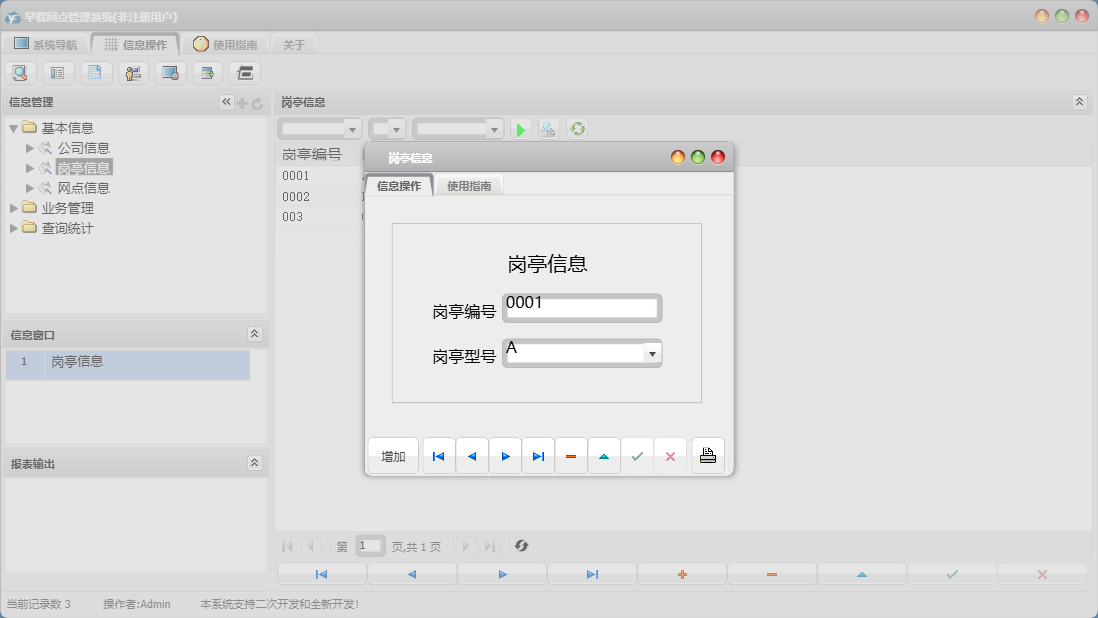Open the add-record toolbar icon next to it
The width and height of the screenshot is (1098, 618).
pos(207,72)
